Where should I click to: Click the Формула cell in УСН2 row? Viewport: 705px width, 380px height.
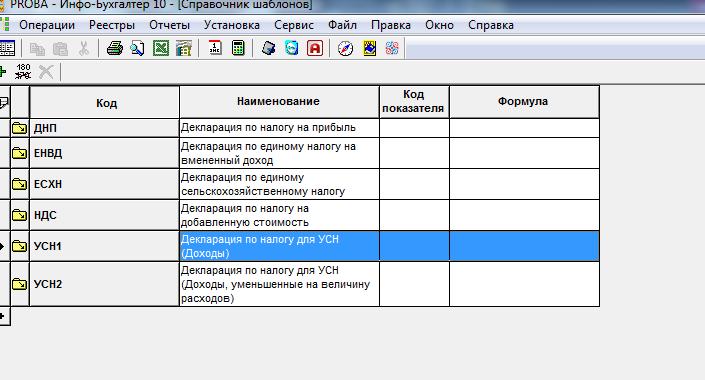click(x=524, y=284)
